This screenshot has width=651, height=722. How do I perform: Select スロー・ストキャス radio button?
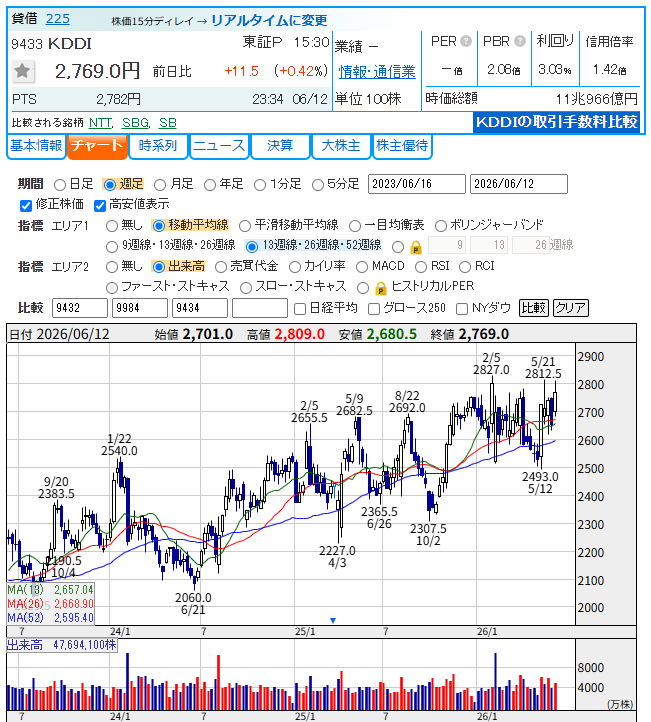(x=246, y=288)
